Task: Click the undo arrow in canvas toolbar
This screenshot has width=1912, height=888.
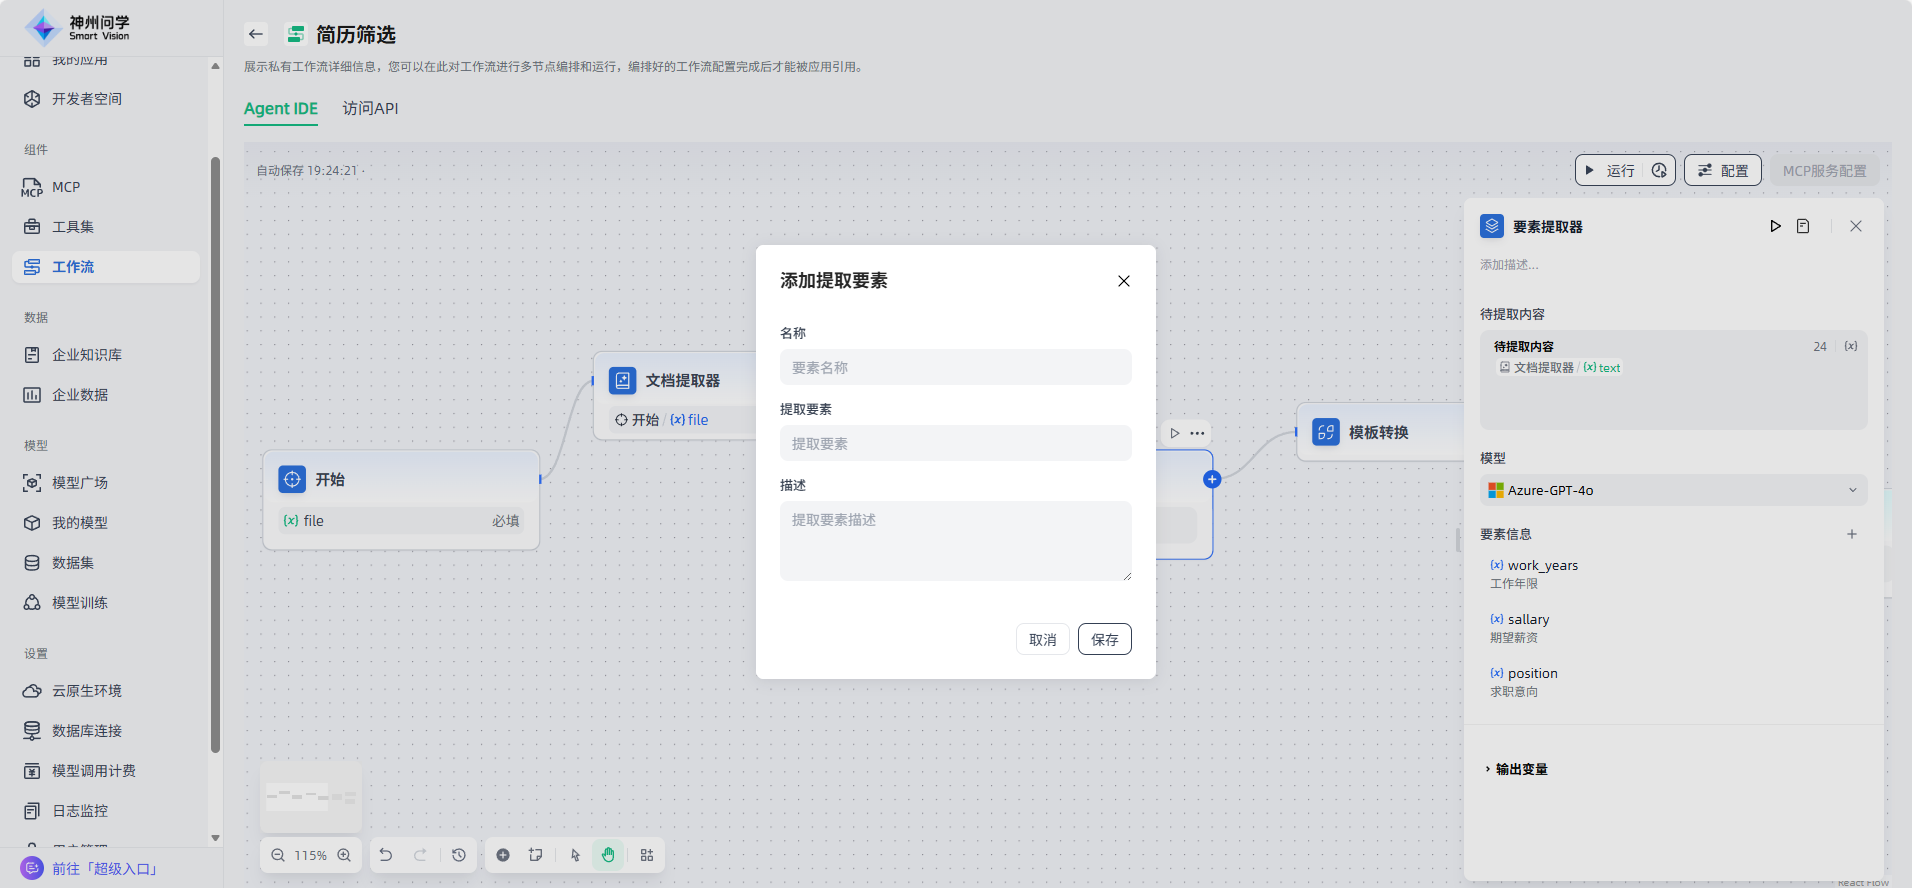Action: 386,855
